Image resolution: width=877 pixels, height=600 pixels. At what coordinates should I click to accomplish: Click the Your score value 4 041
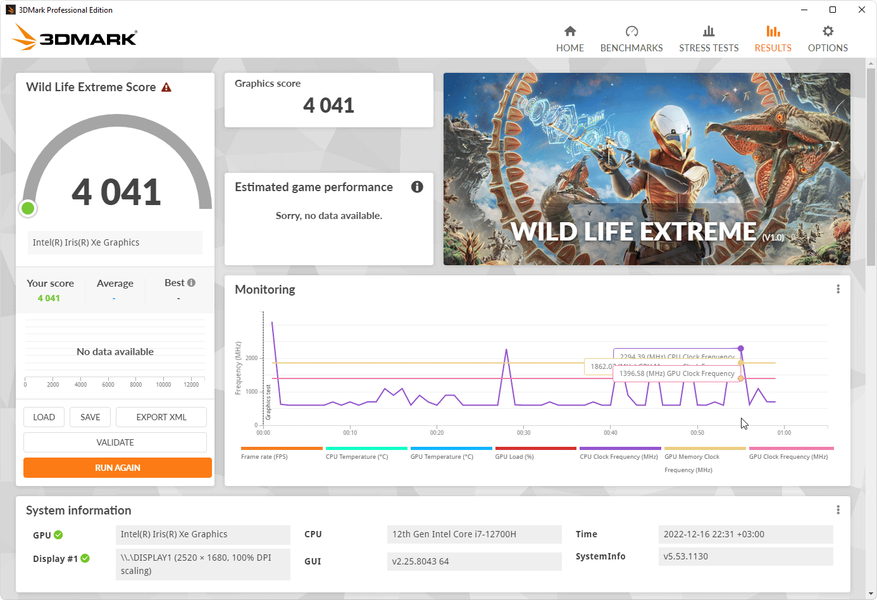tap(49, 299)
